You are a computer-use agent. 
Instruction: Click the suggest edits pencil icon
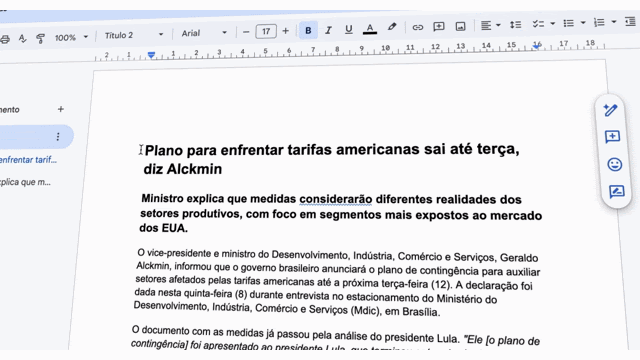[611, 110]
